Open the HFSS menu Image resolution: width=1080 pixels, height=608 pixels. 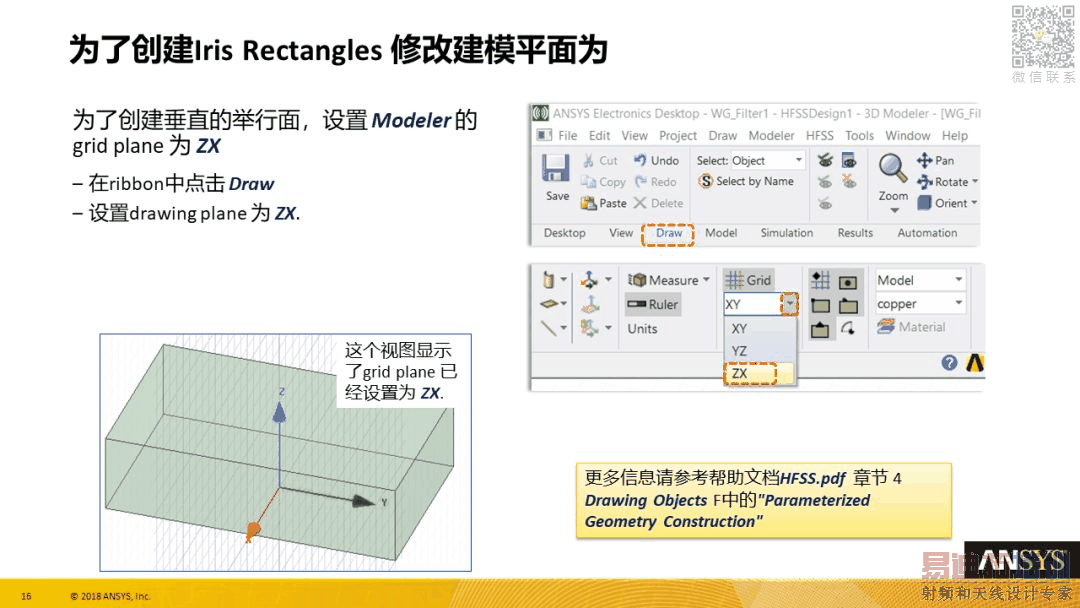820,136
